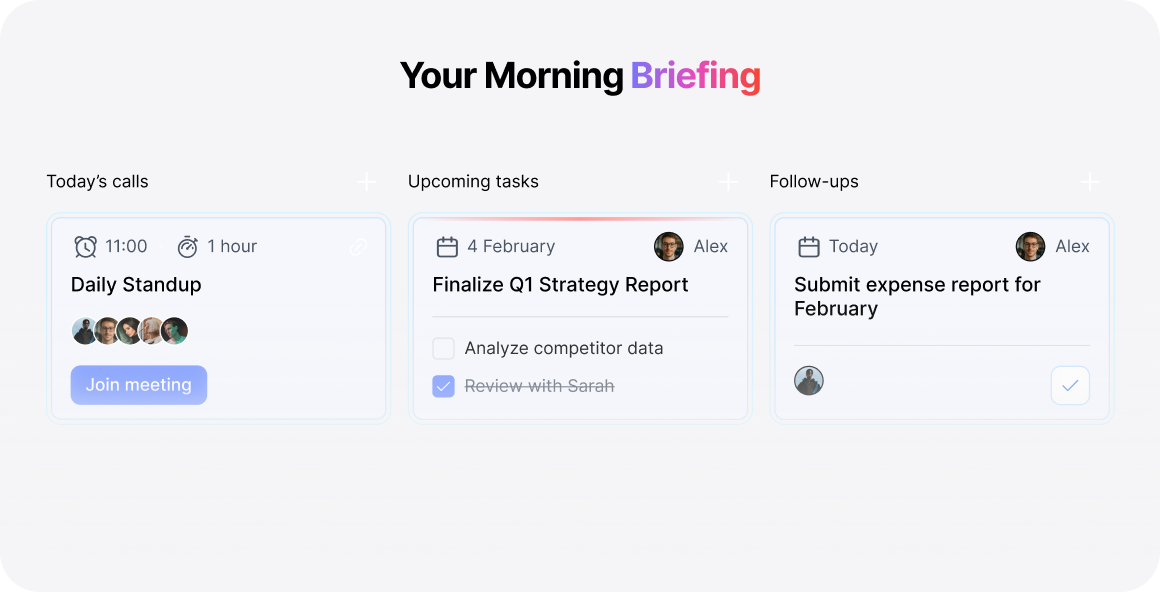Click the stopwatch icon next to 1 hour

coord(187,246)
